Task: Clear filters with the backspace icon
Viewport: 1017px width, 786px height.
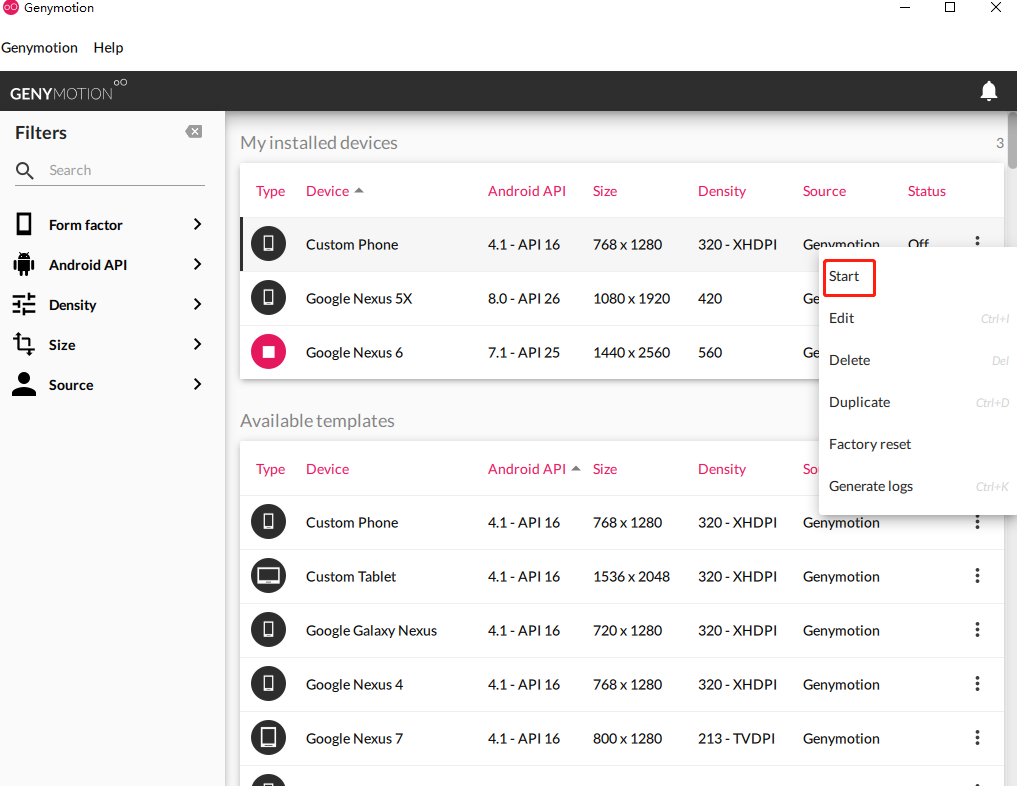Action: tap(193, 132)
